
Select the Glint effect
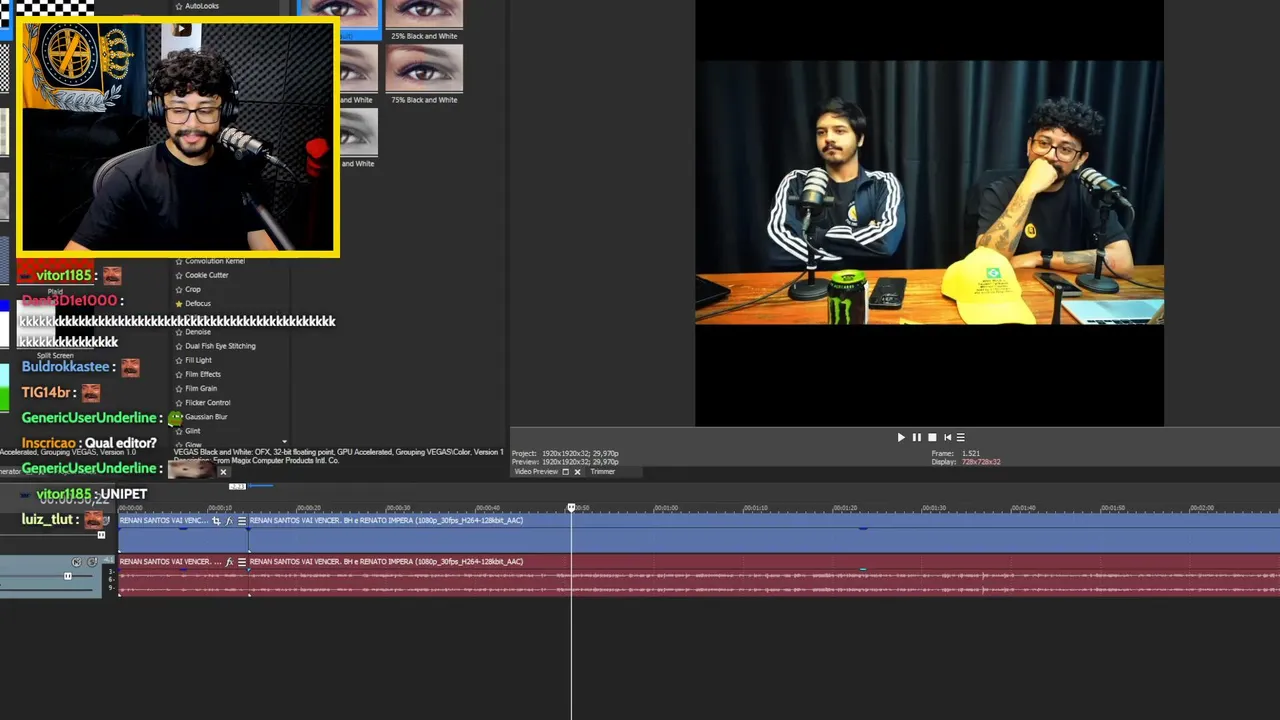(x=193, y=431)
